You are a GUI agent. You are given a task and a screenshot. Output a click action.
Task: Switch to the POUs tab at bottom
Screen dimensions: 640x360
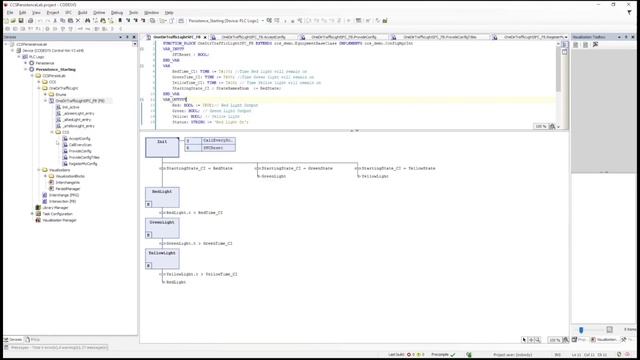(33, 340)
